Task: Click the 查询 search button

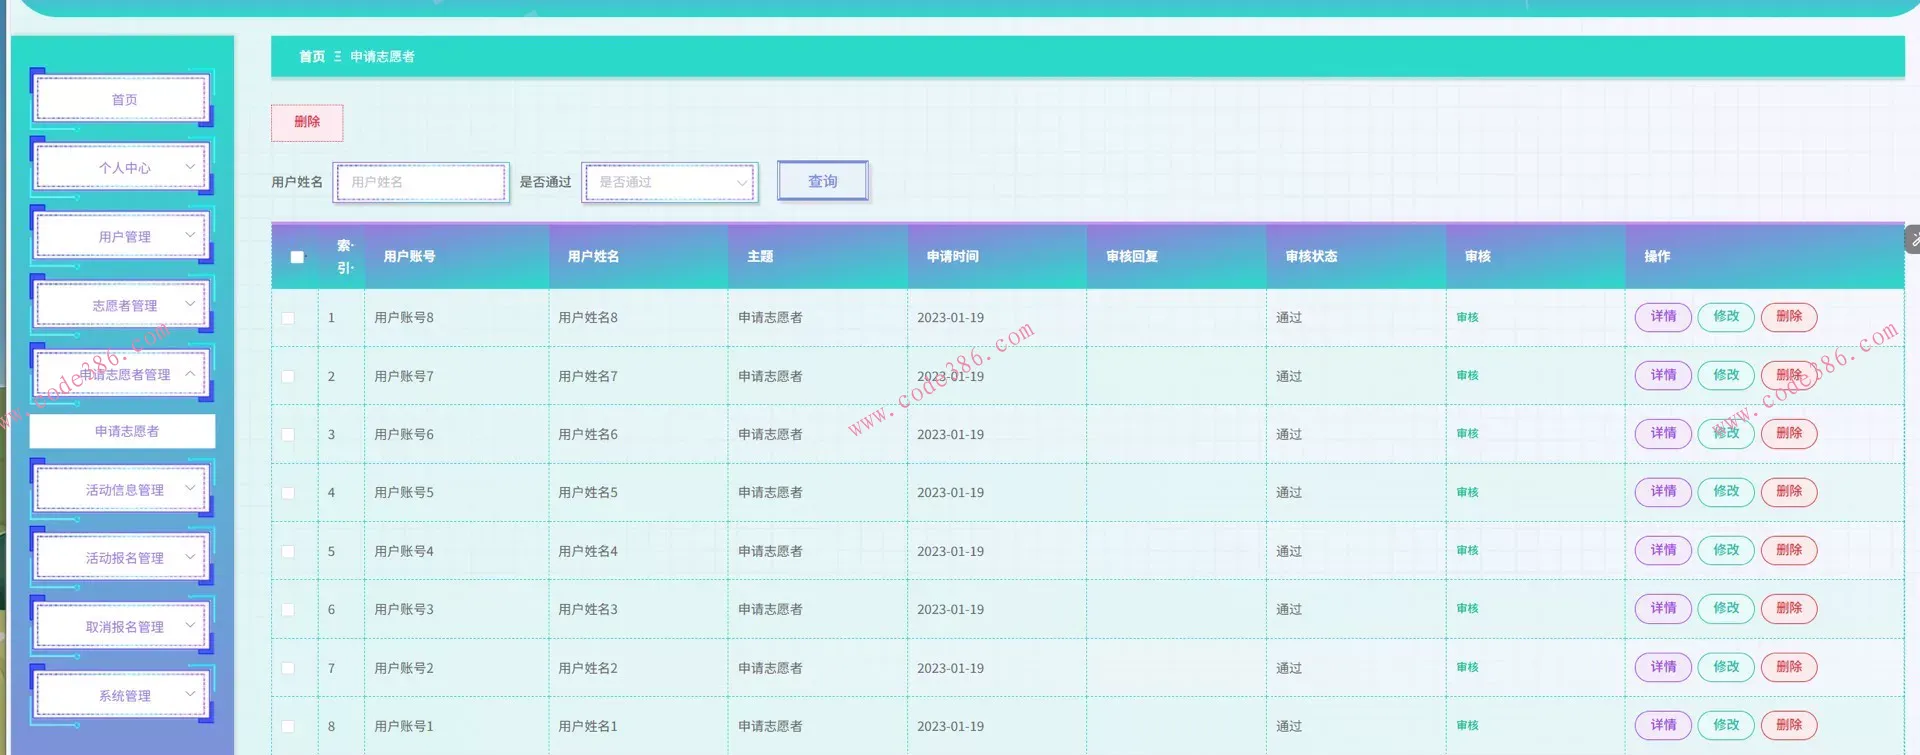Action: (822, 181)
